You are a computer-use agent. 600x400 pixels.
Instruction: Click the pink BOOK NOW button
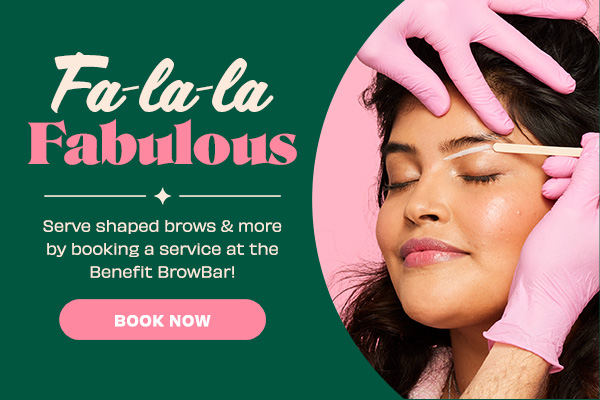click(x=163, y=320)
